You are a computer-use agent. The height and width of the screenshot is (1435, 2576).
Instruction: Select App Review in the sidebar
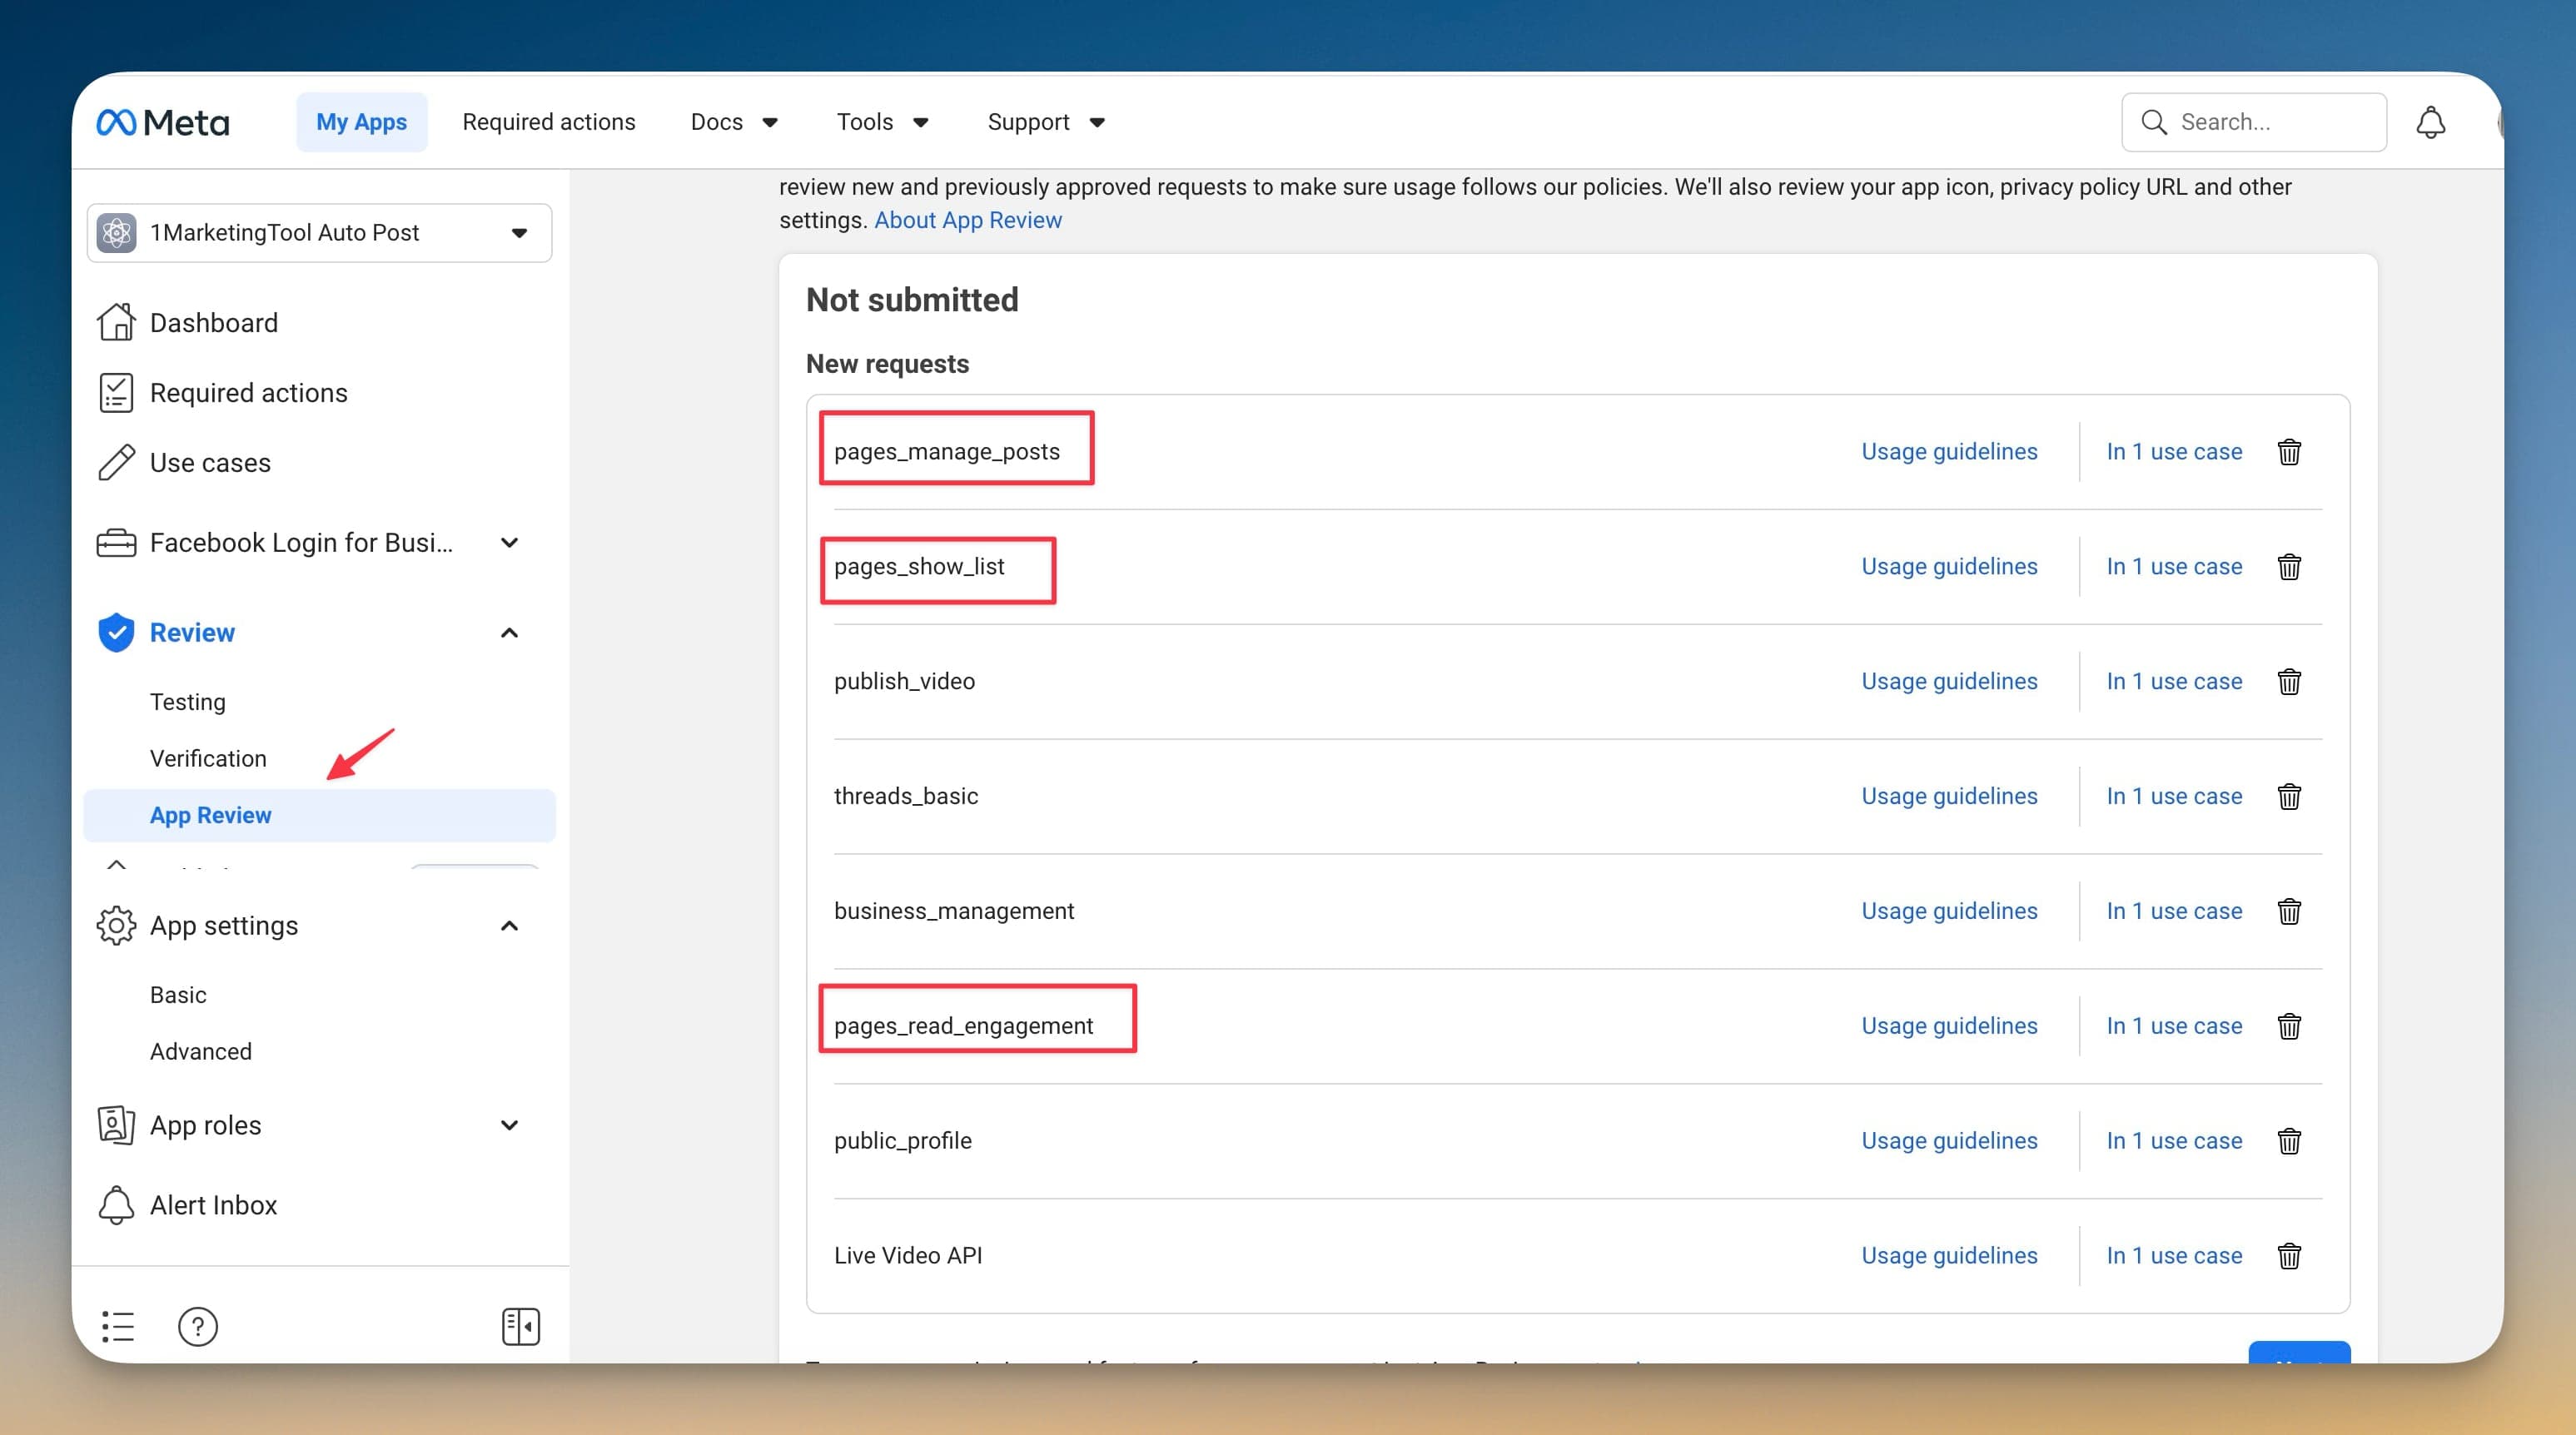(319, 815)
